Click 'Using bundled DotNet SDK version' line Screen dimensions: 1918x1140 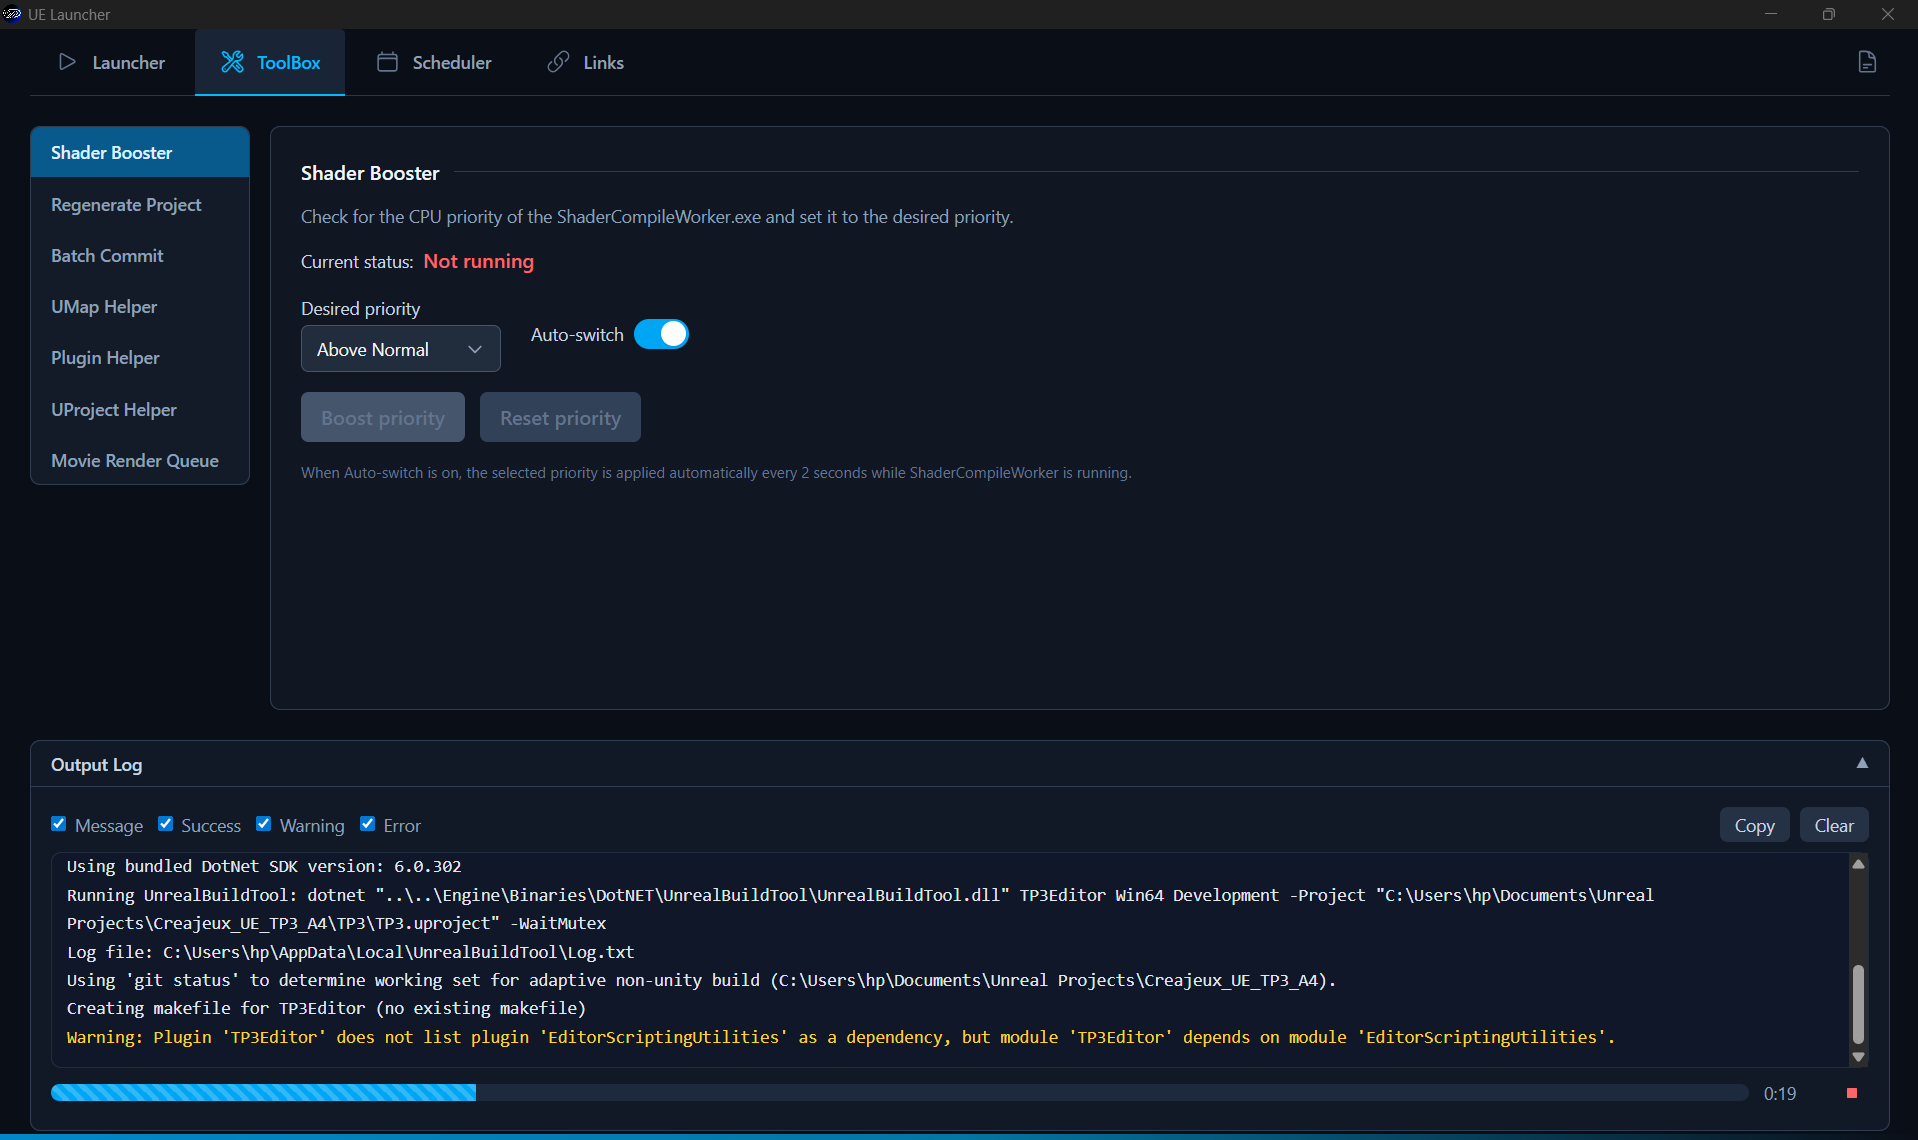tap(264, 866)
